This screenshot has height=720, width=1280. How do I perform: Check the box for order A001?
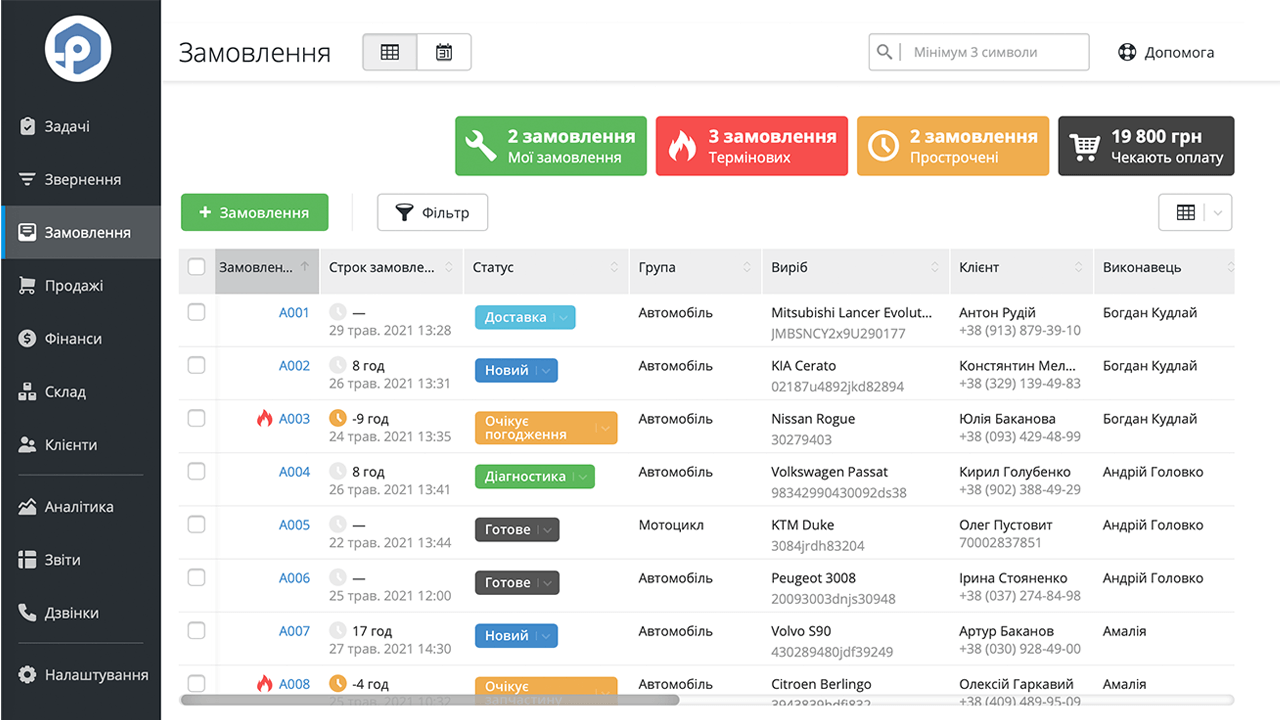pos(197,313)
